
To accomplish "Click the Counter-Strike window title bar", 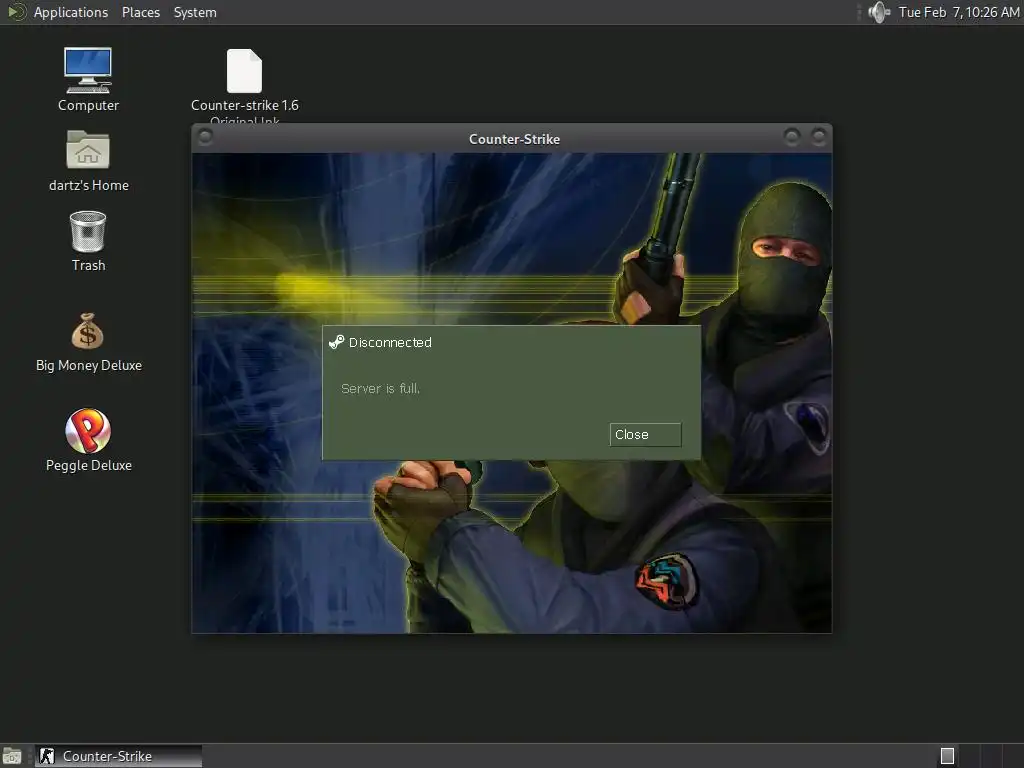I will coord(514,139).
